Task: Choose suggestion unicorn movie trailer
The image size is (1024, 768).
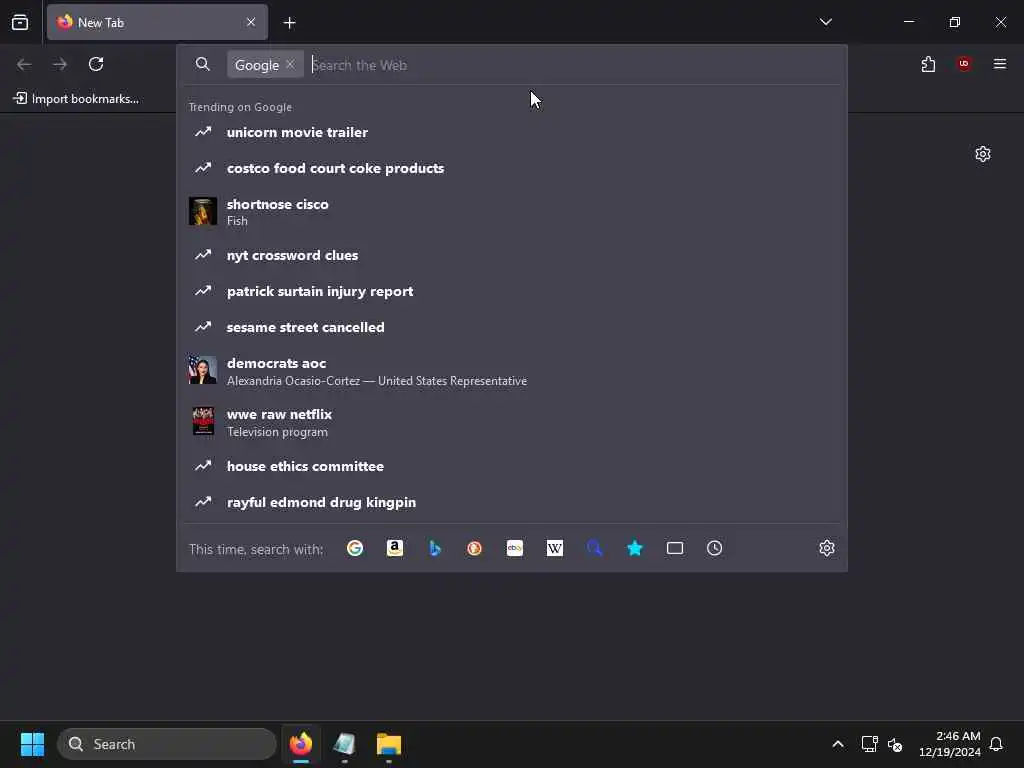Action: [512, 132]
